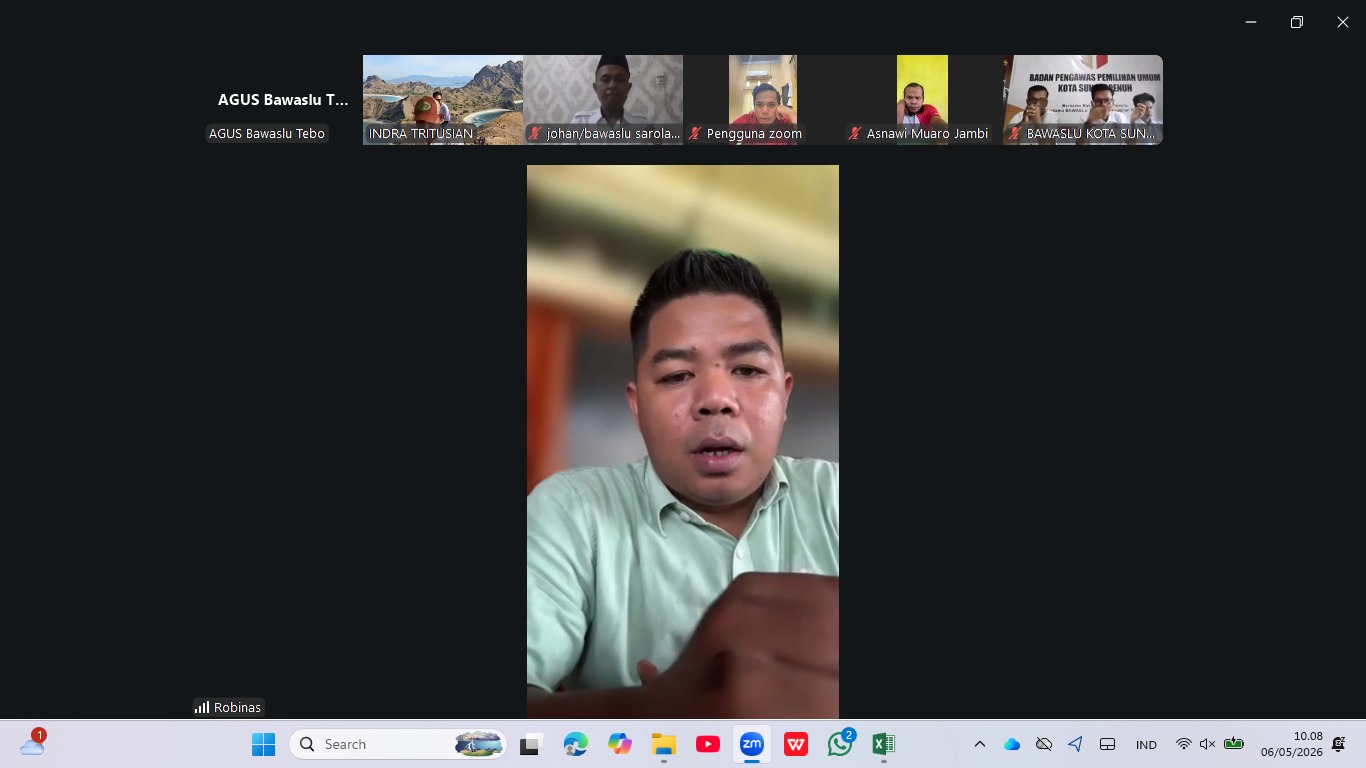
Task: Switch the IND input language indicator
Action: pyautogui.click(x=1146, y=744)
